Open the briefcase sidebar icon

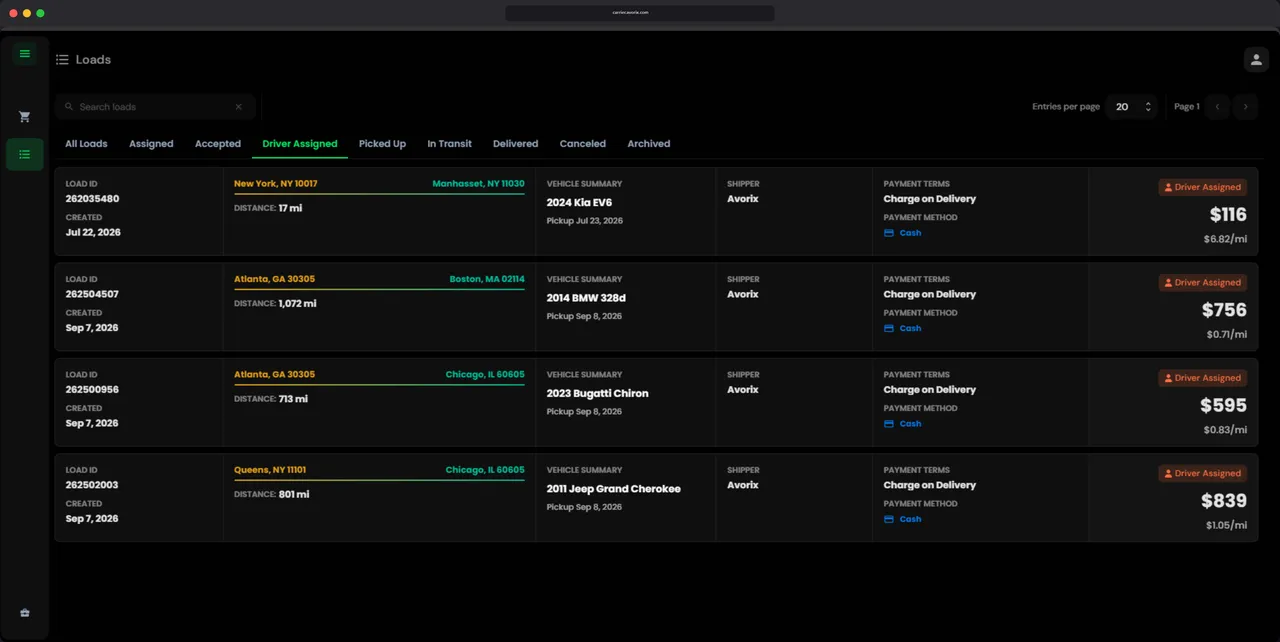coord(25,613)
